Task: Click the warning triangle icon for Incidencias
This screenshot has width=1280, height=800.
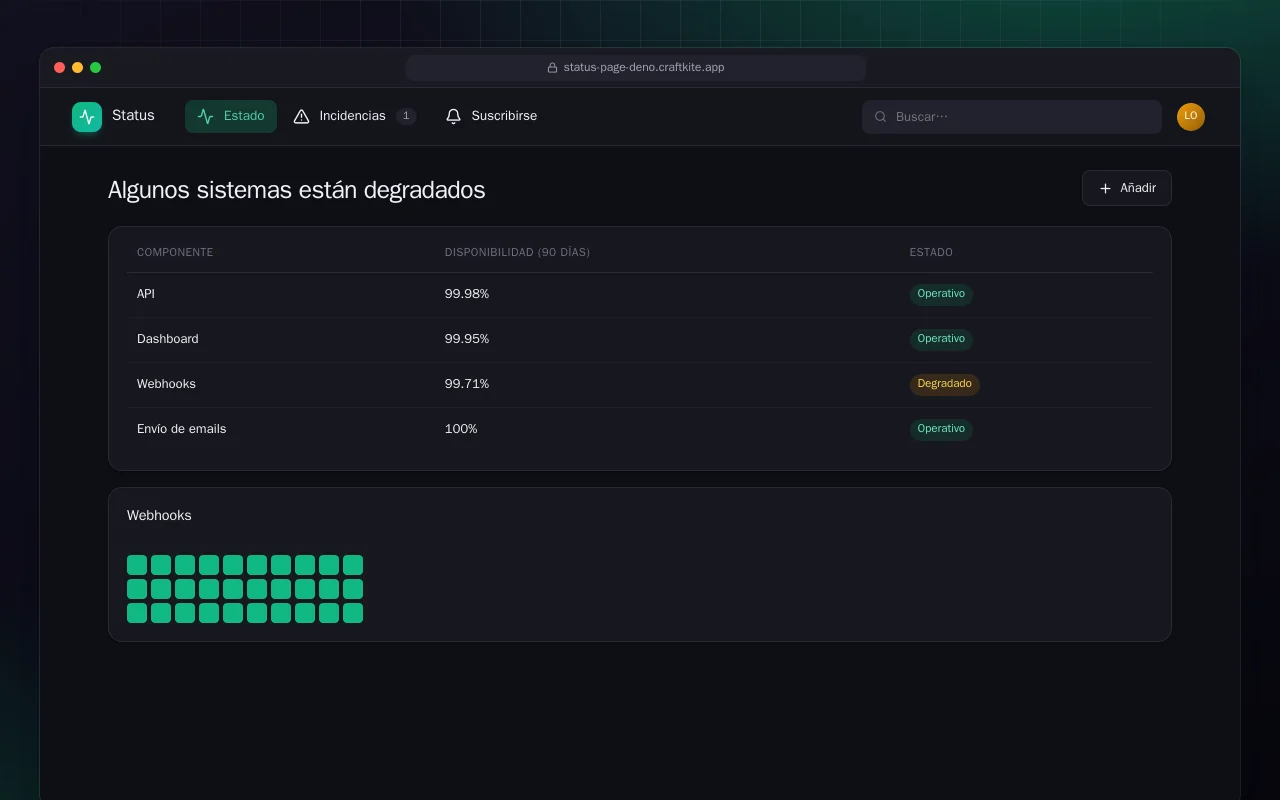Action: tap(301, 116)
